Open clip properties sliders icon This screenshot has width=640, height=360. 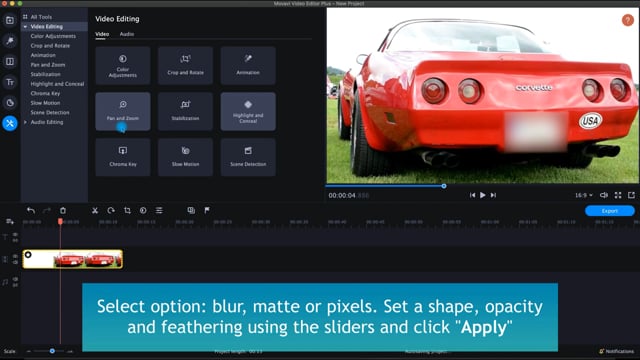click(x=159, y=210)
